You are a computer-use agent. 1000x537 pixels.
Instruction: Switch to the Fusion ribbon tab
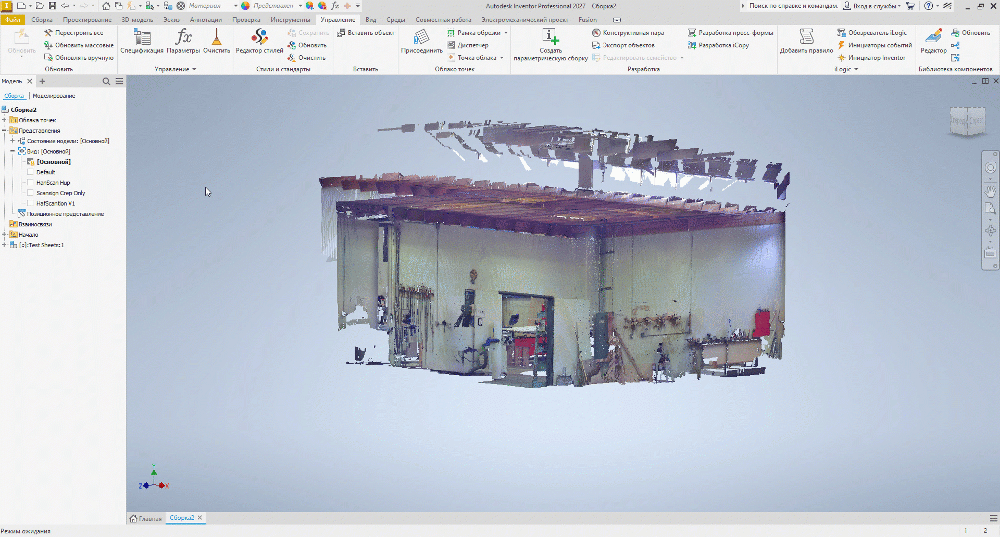[x=587, y=20]
